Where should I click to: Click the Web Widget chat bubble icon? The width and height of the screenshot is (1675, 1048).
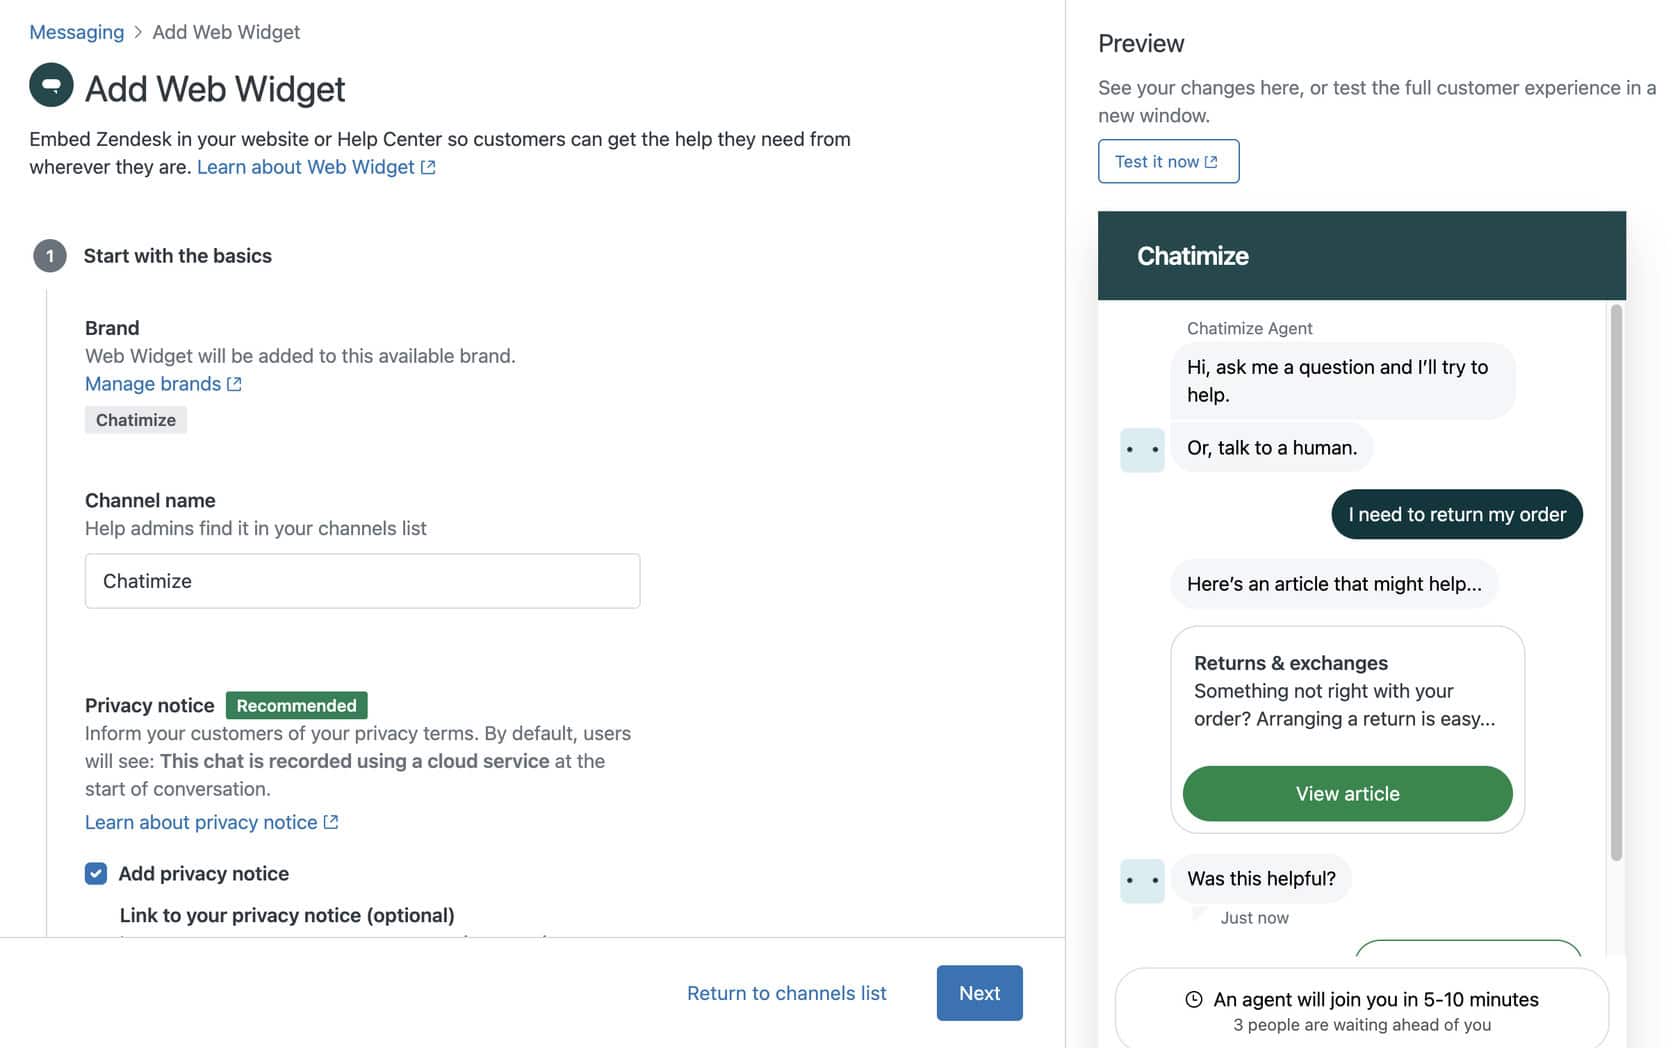click(51, 85)
